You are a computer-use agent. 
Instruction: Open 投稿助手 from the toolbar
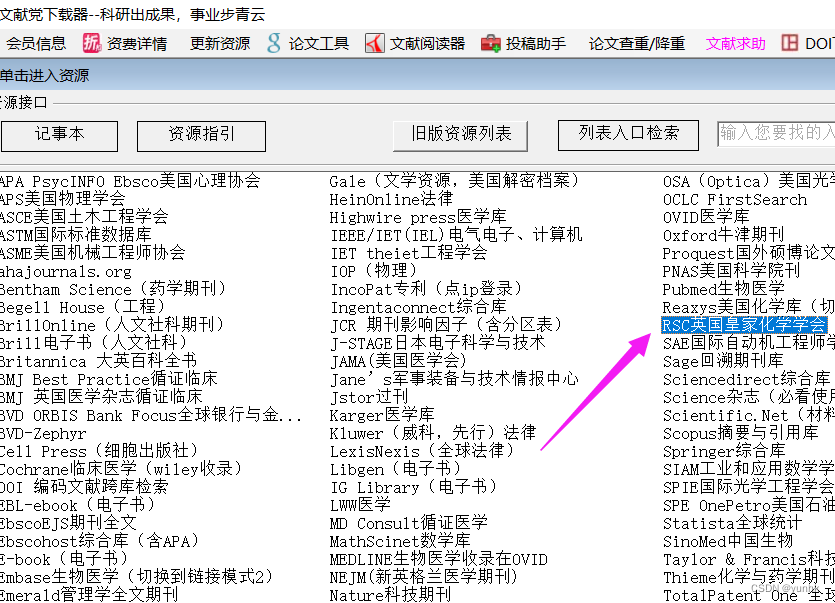pos(536,43)
